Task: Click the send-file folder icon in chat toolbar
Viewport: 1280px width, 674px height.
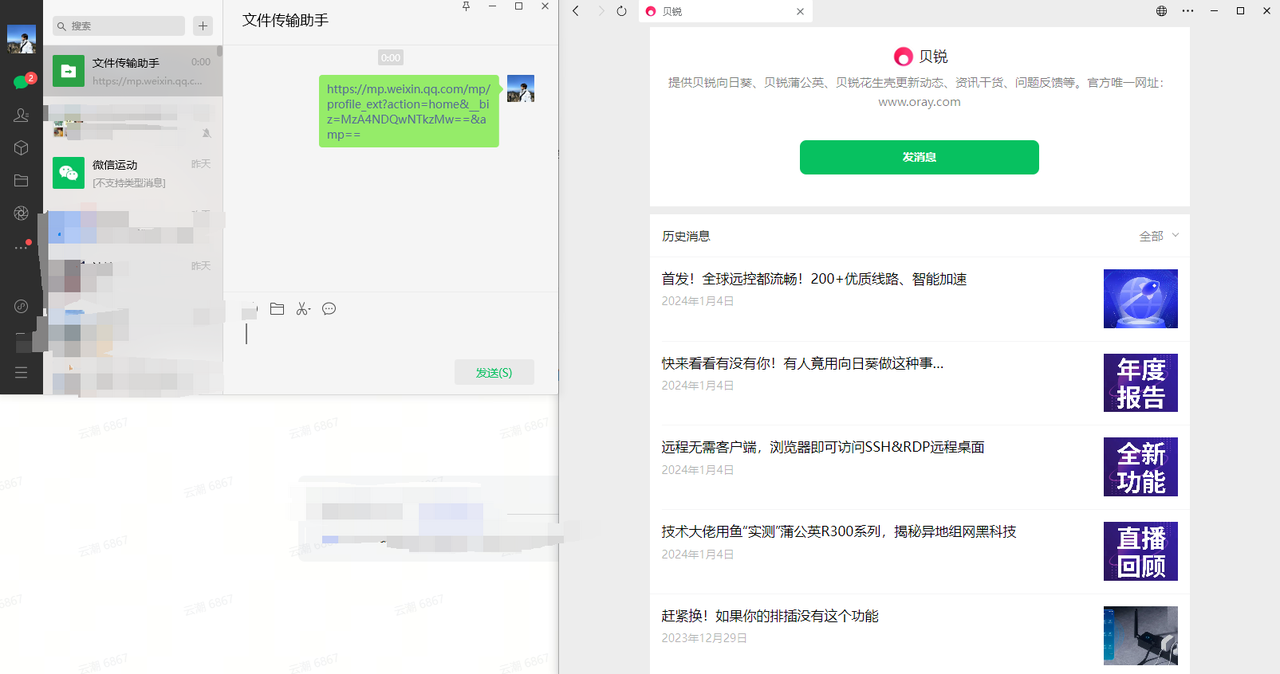Action: pos(277,309)
